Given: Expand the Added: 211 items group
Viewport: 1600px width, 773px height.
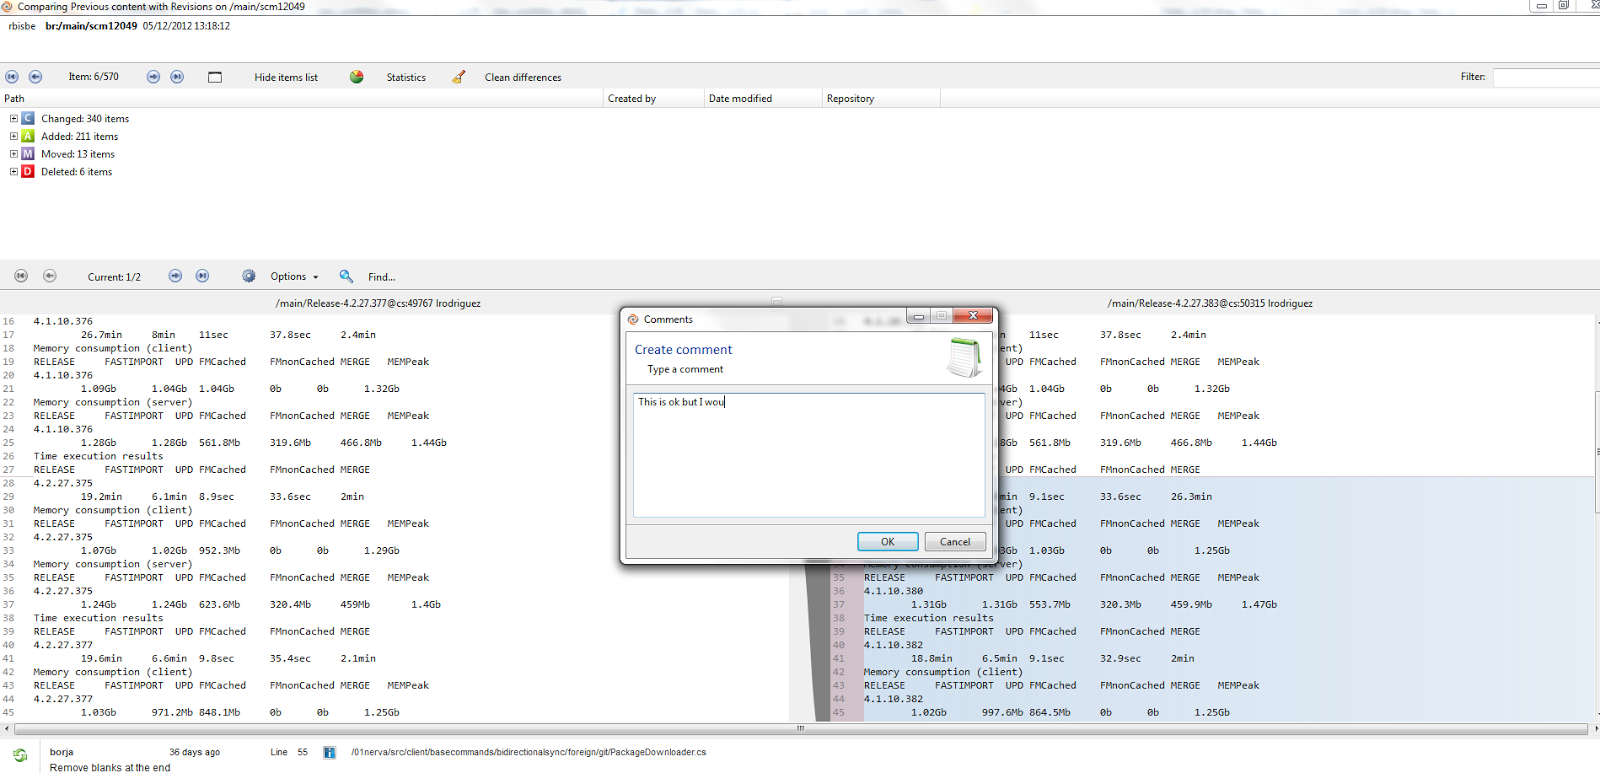Looking at the screenshot, I should pyautogui.click(x=14, y=136).
